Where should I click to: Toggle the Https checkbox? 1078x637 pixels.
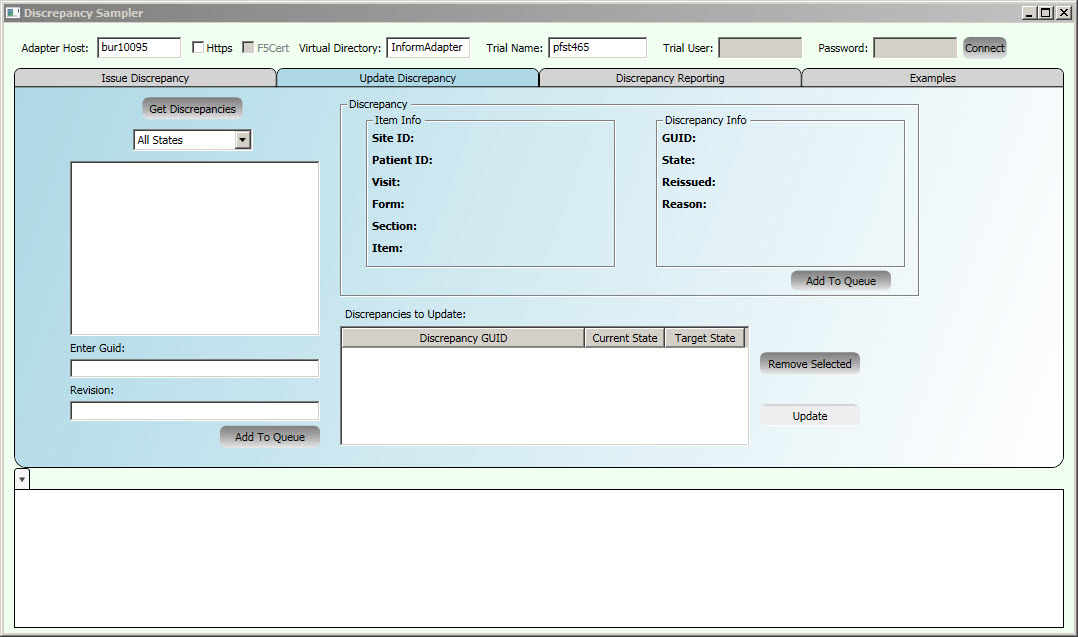click(198, 47)
